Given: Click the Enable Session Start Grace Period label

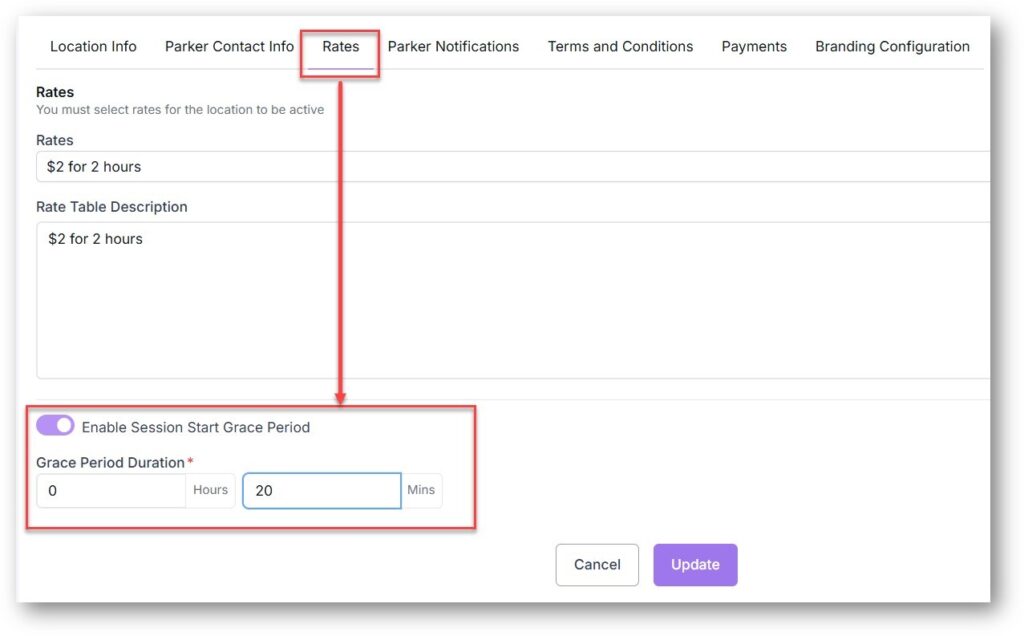Looking at the screenshot, I should [195, 427].
